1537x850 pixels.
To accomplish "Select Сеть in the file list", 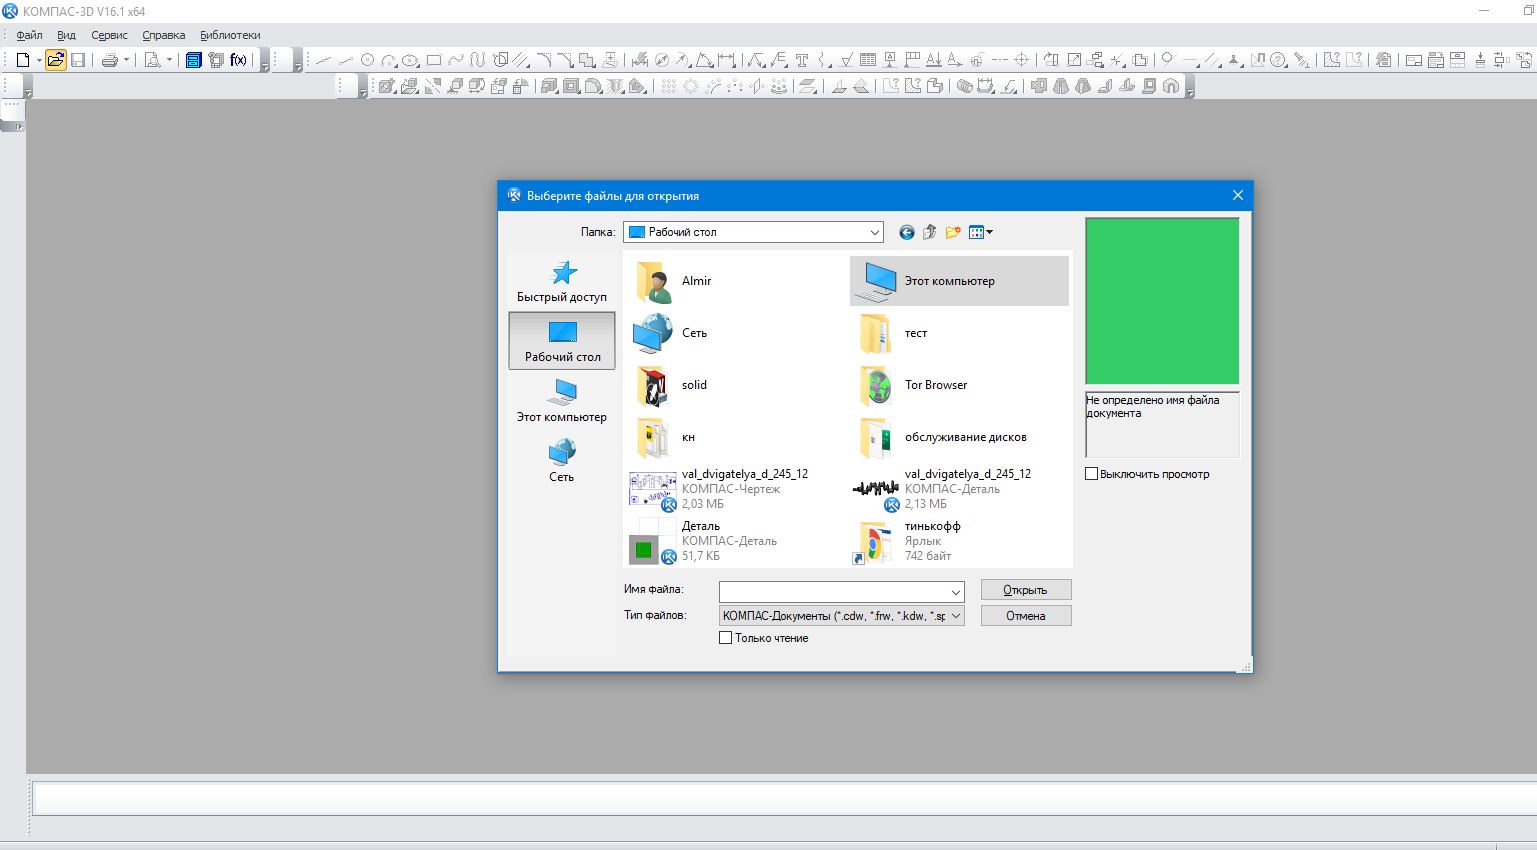I will (736, 333).
